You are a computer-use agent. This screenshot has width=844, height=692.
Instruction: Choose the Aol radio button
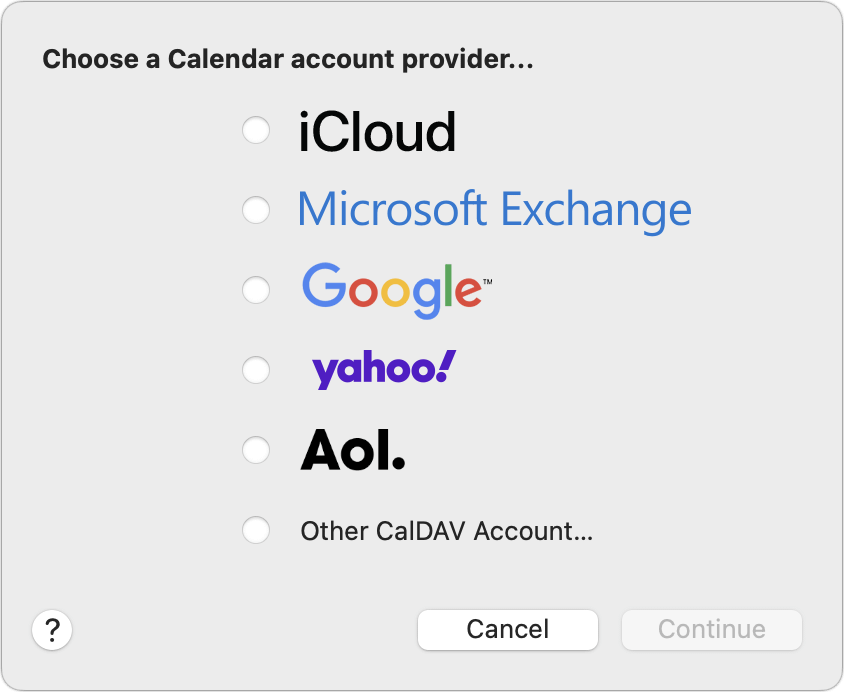[256, 450]
